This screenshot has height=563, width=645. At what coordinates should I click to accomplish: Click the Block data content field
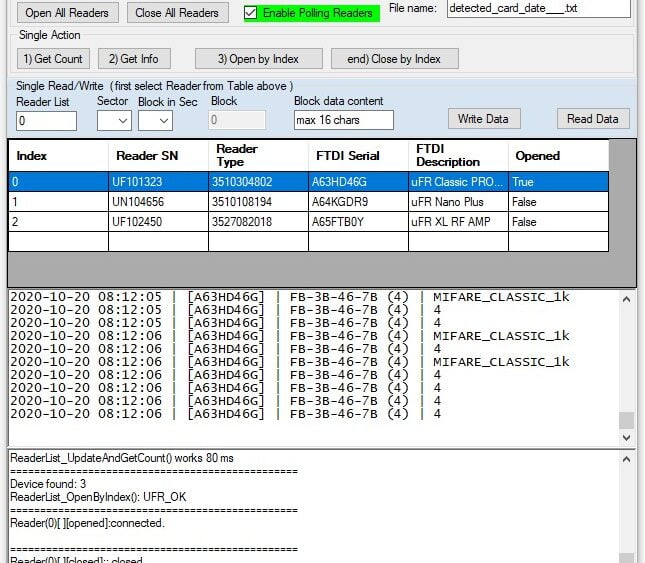pos(343,120)
